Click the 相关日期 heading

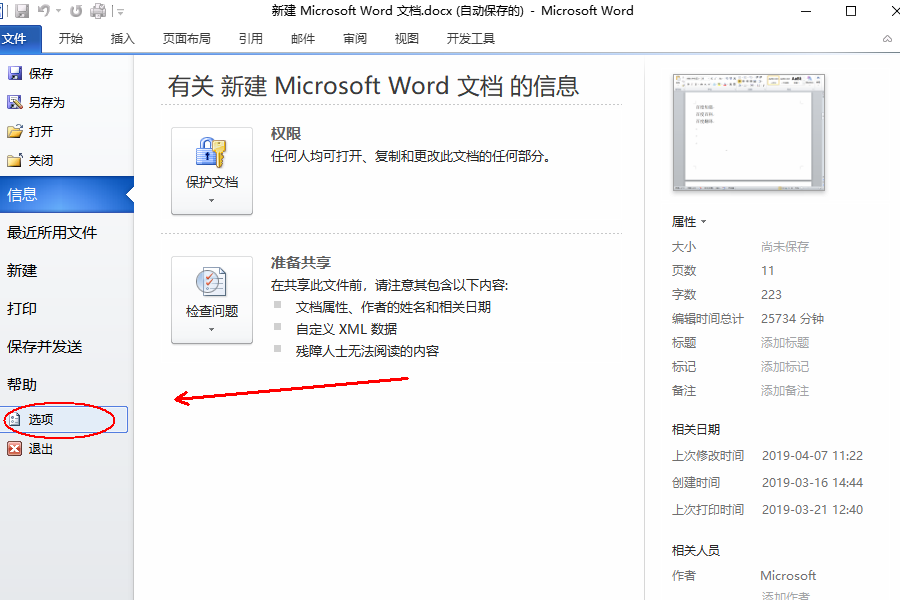pyautogui.click(x=696, y=429)
